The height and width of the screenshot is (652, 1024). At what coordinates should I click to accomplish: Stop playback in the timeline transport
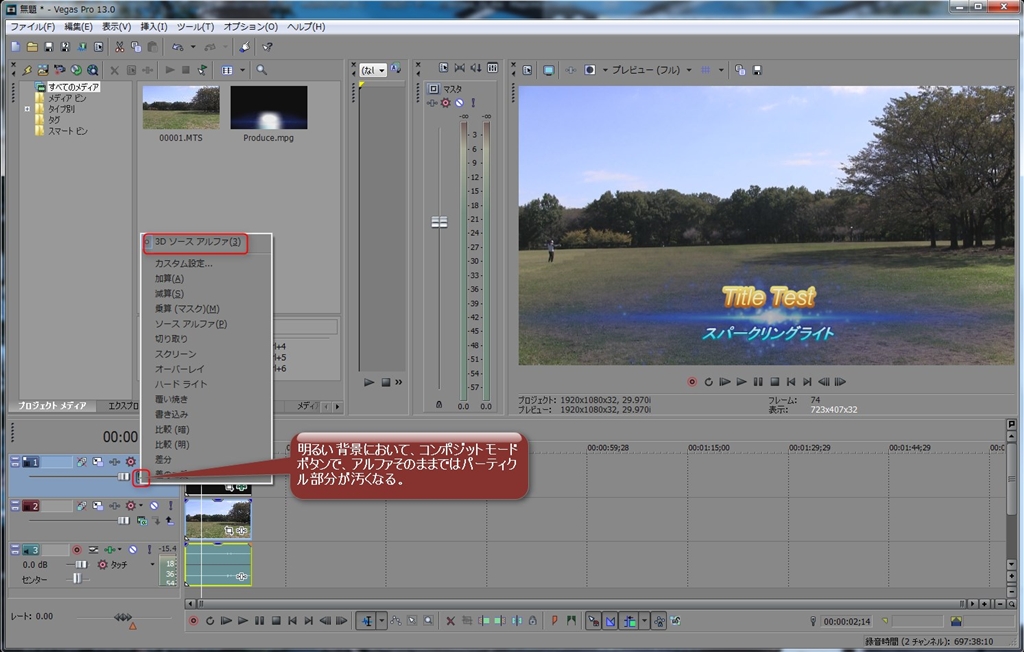pyautogui.click(x=276, y=621)
